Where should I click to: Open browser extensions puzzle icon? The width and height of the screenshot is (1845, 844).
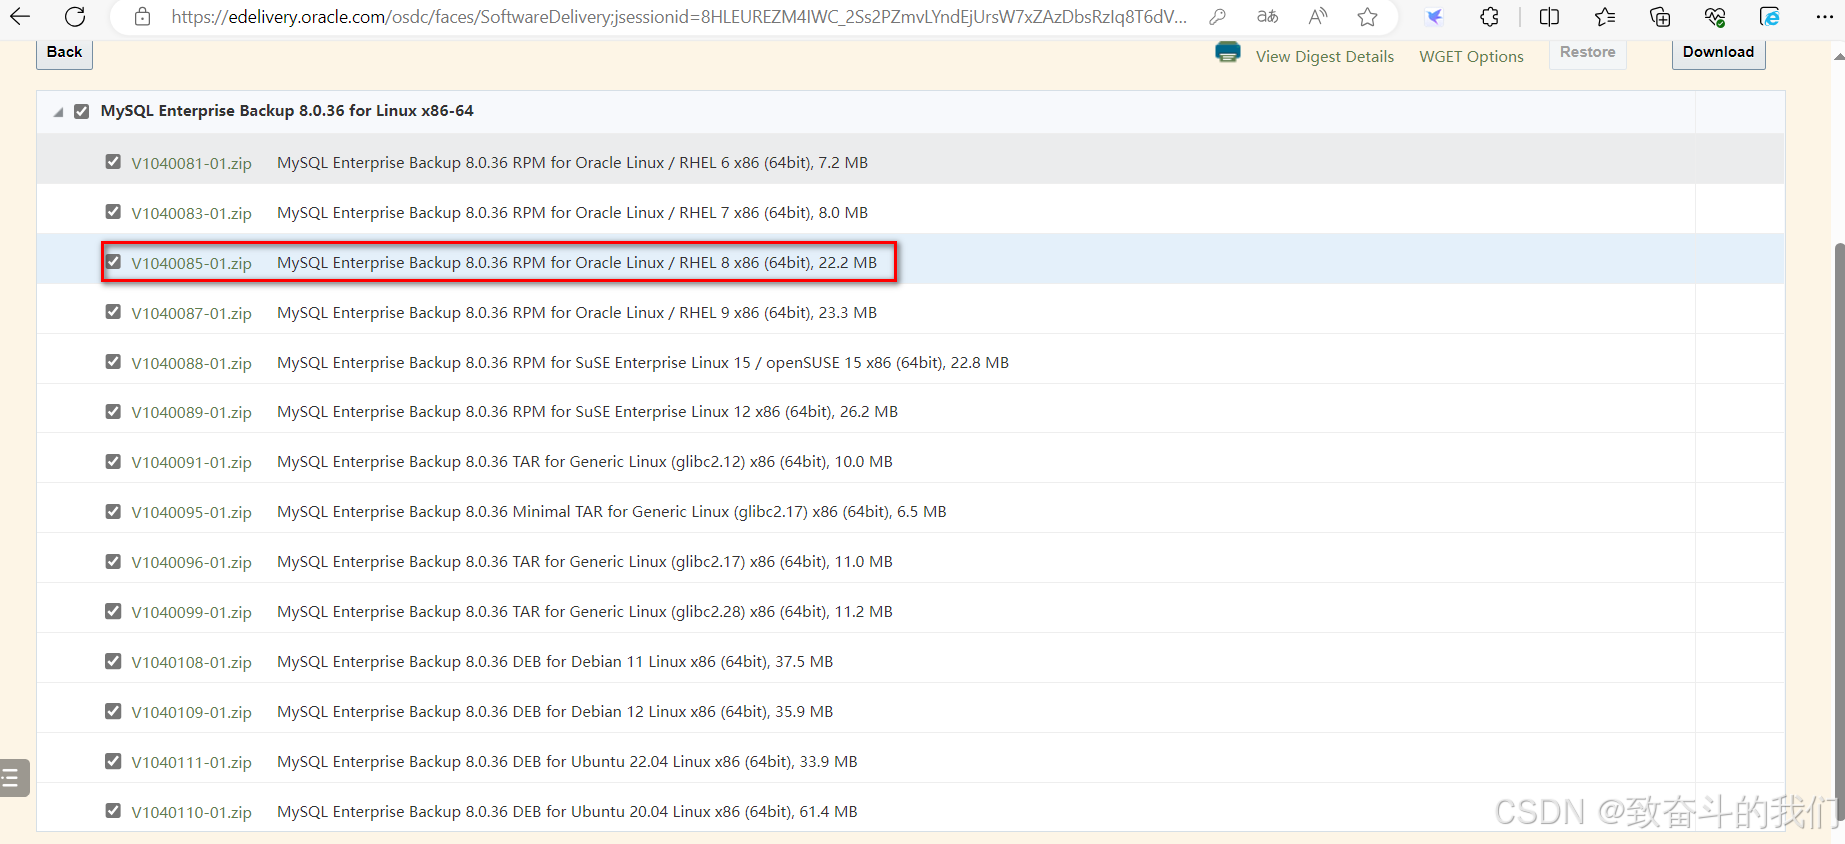1489,16
